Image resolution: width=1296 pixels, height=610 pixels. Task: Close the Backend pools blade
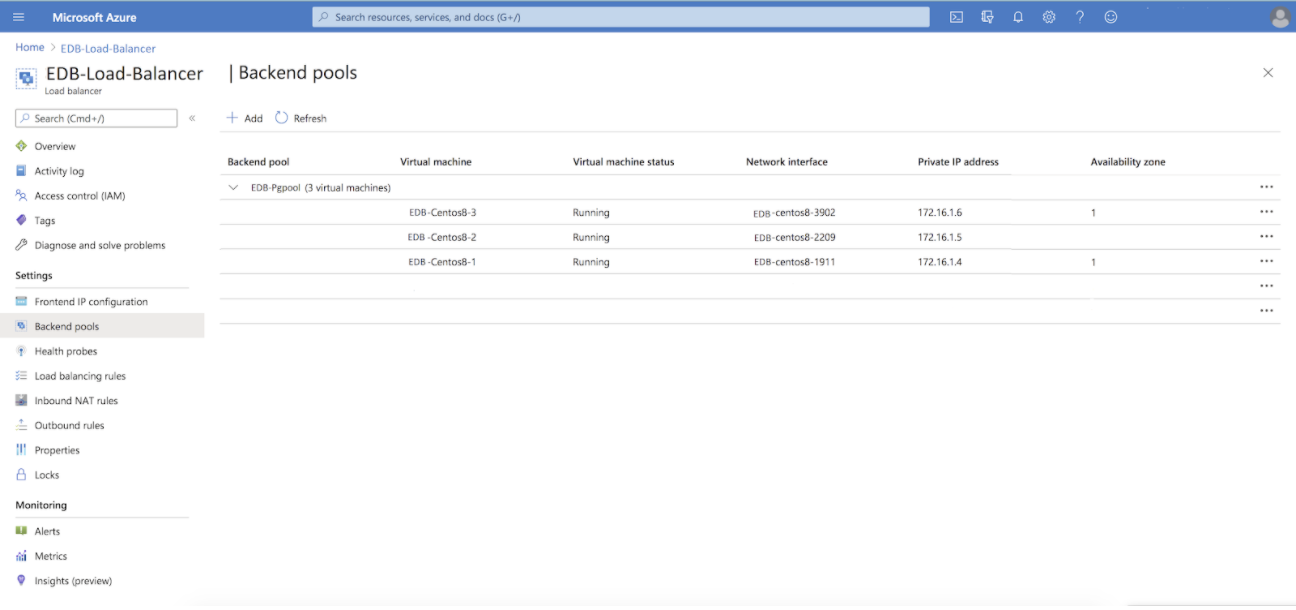pos(1268,73)
